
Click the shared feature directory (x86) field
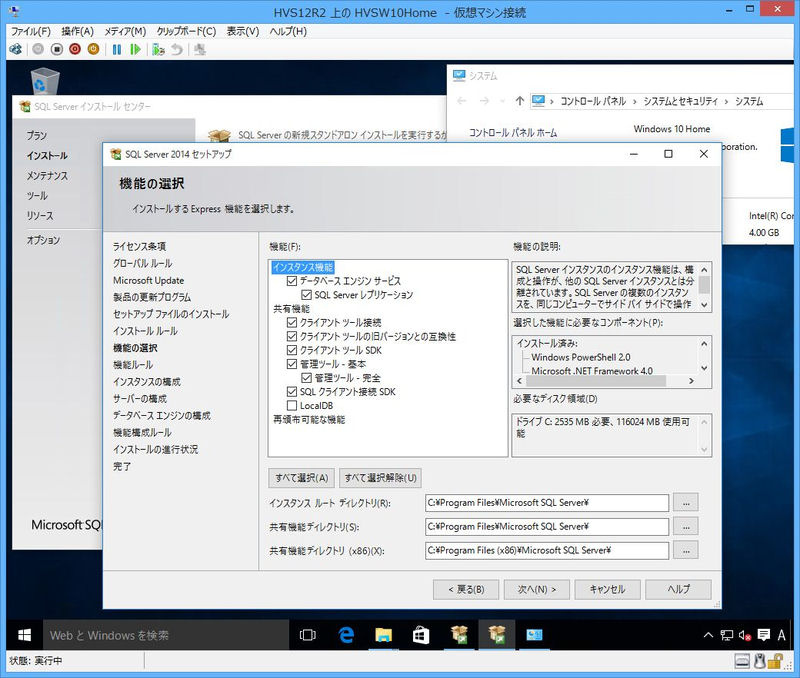point(547,550)
